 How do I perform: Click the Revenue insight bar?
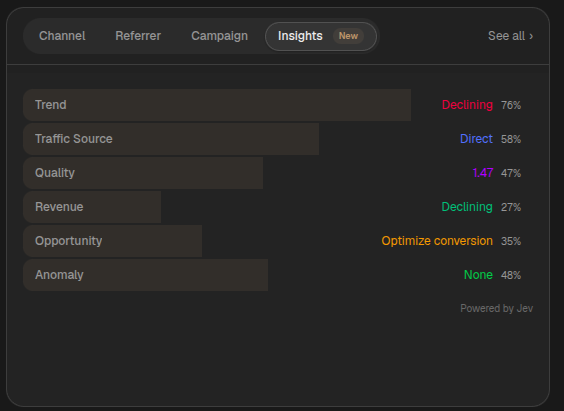(x=92, y=207)
